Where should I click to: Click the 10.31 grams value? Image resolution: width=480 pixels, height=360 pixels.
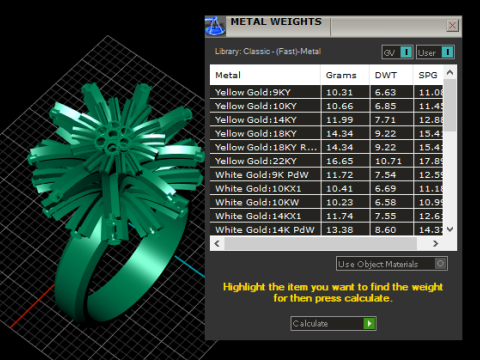[339, 92]
